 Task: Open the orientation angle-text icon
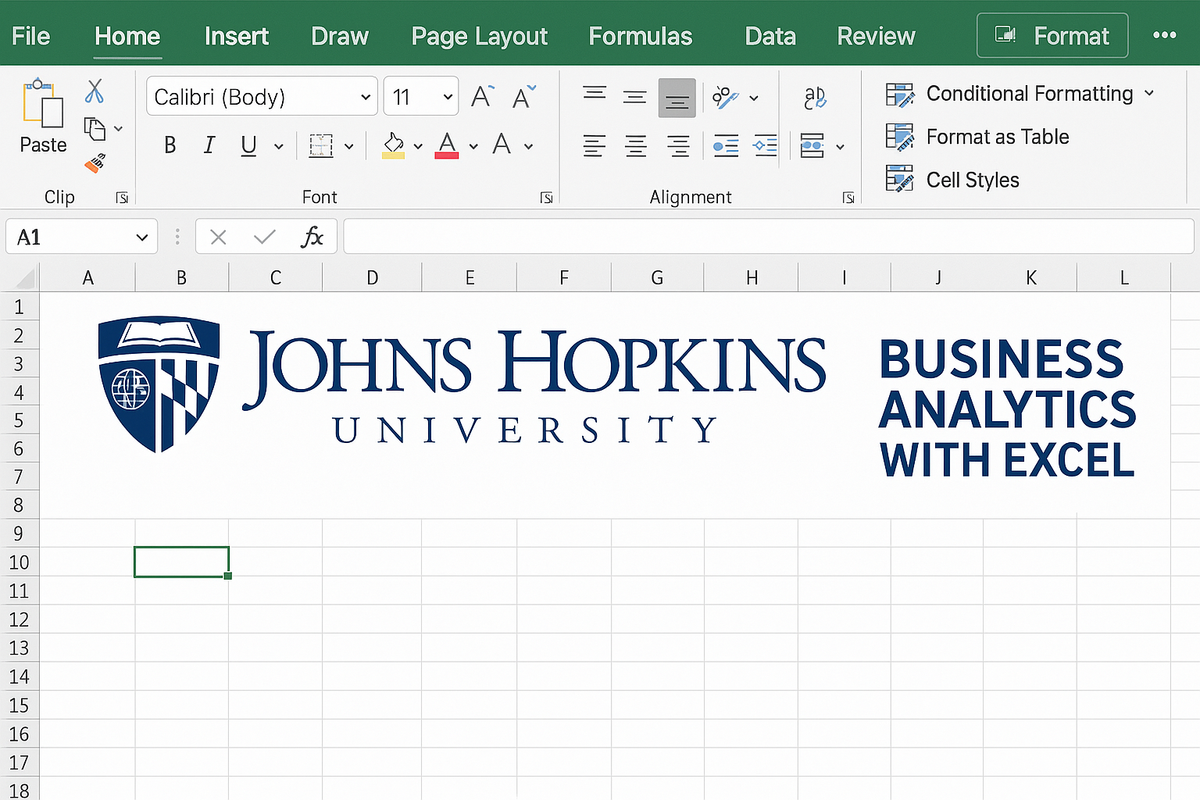point(724,97)
